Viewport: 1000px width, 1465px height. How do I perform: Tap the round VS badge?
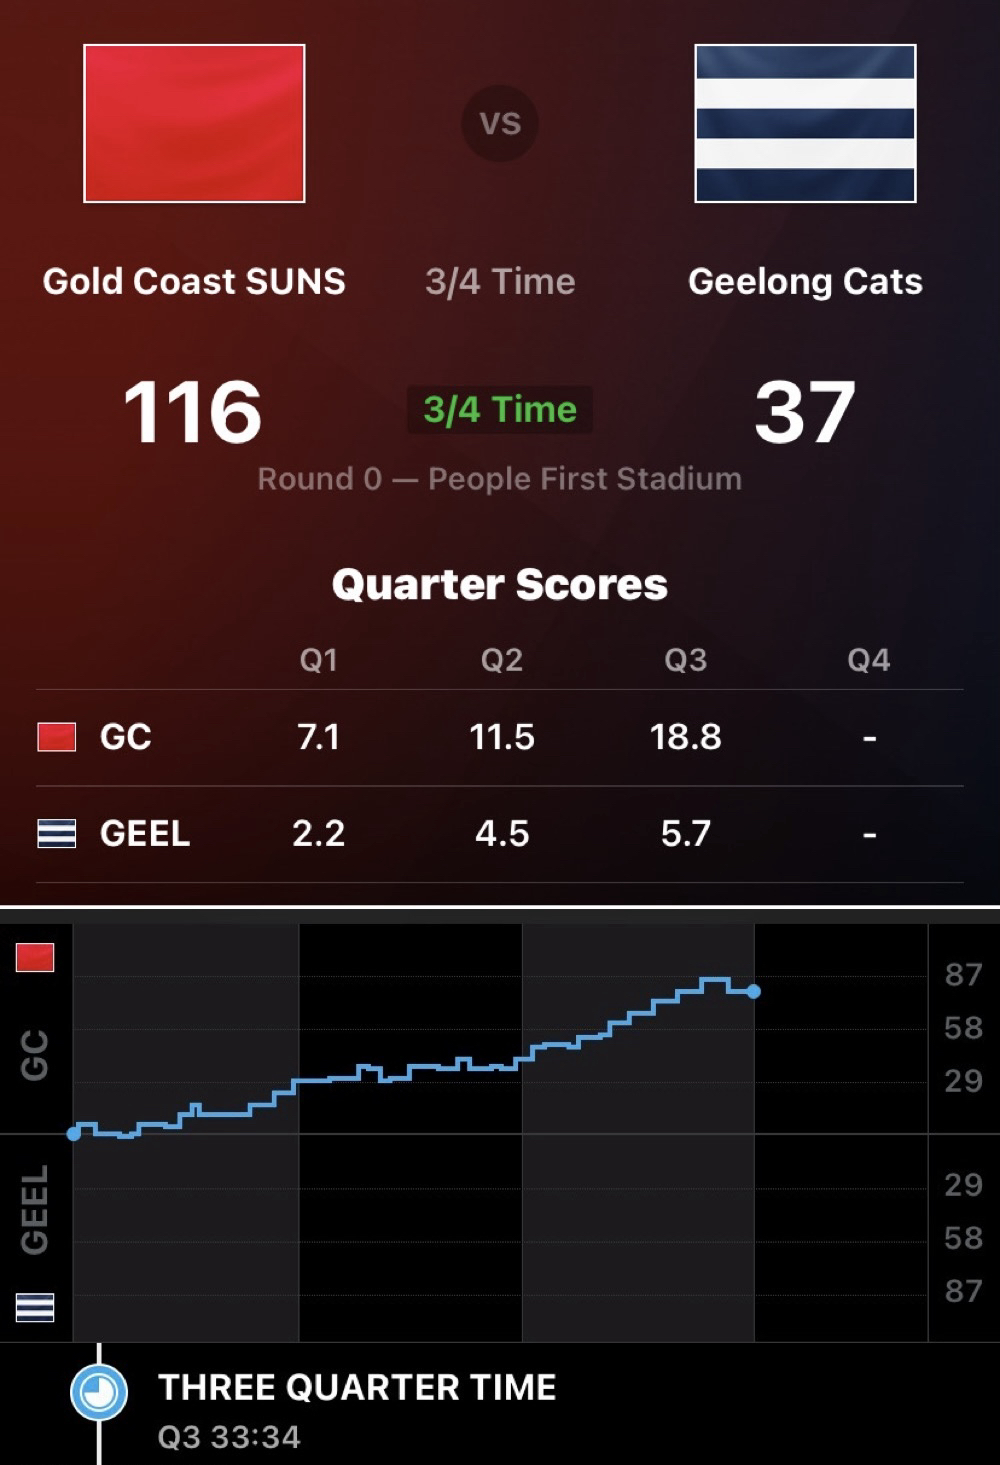pyautogui.click(x=500, y=123)
